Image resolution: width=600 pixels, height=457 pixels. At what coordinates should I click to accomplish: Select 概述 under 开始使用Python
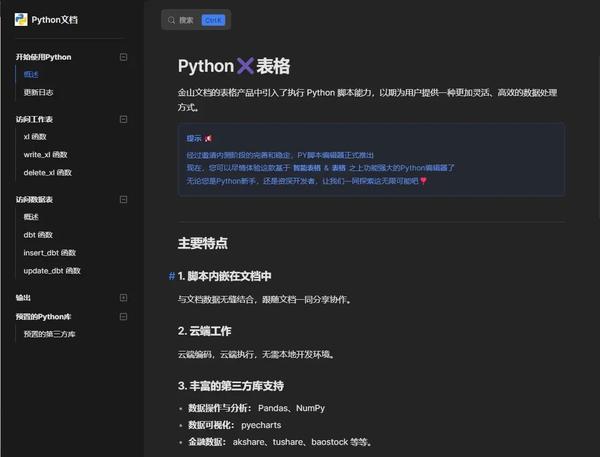[x=31, y=74]
